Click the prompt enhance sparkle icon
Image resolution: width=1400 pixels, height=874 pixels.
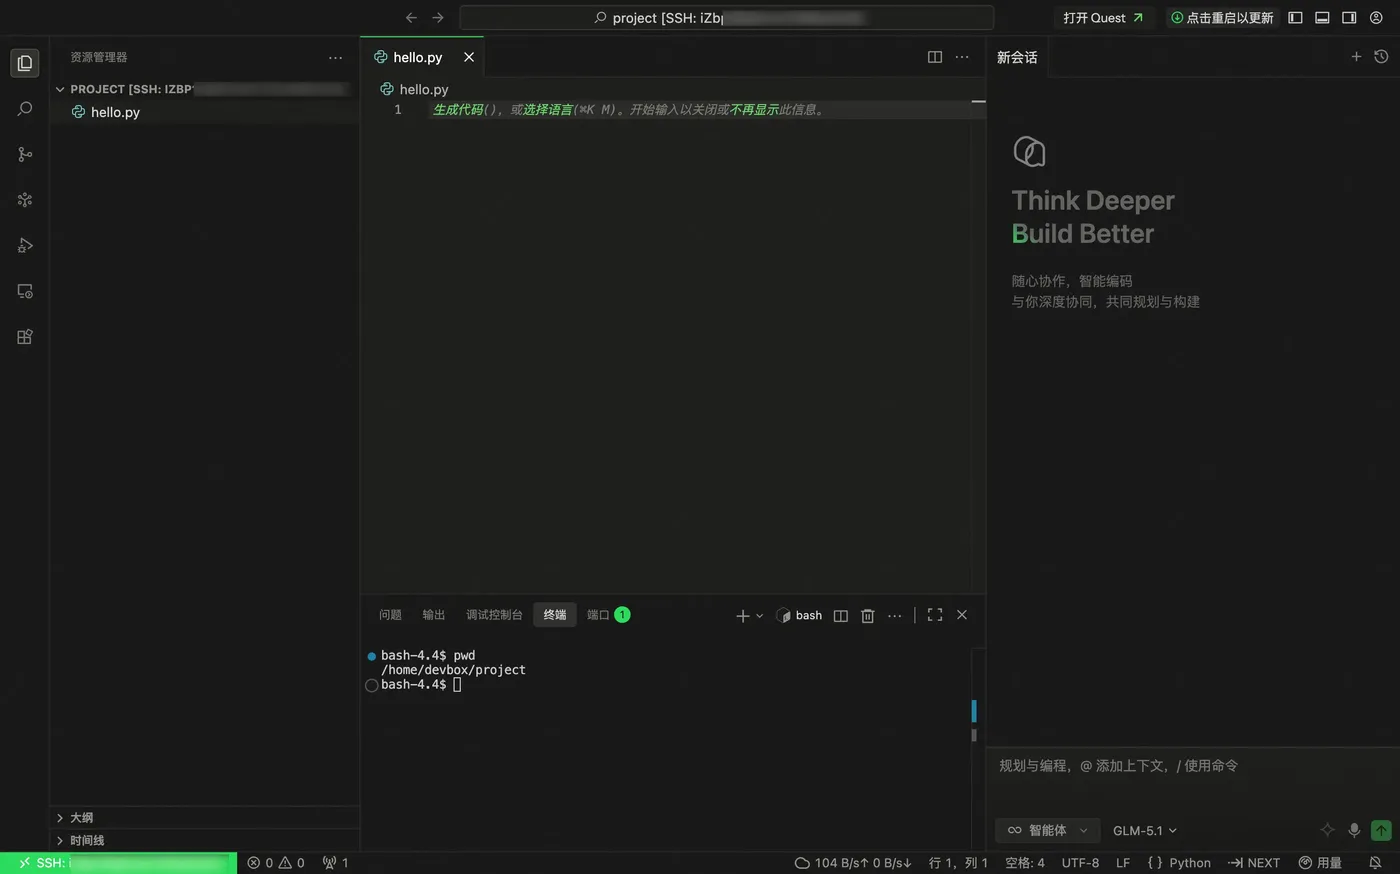[x=1328, y=830]
